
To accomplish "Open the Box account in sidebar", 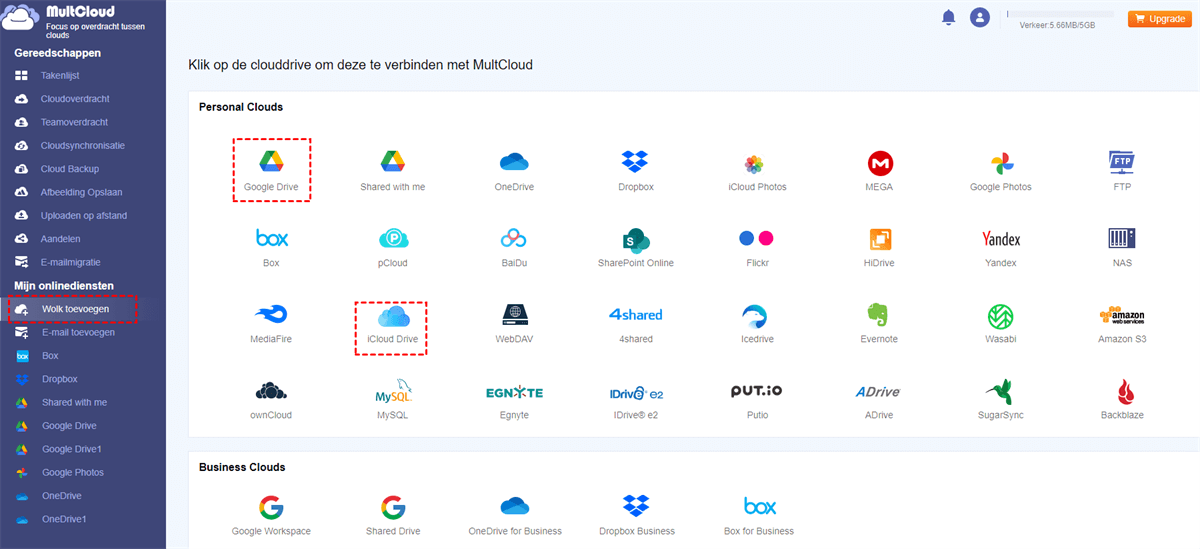I will [x=50, y=356].
